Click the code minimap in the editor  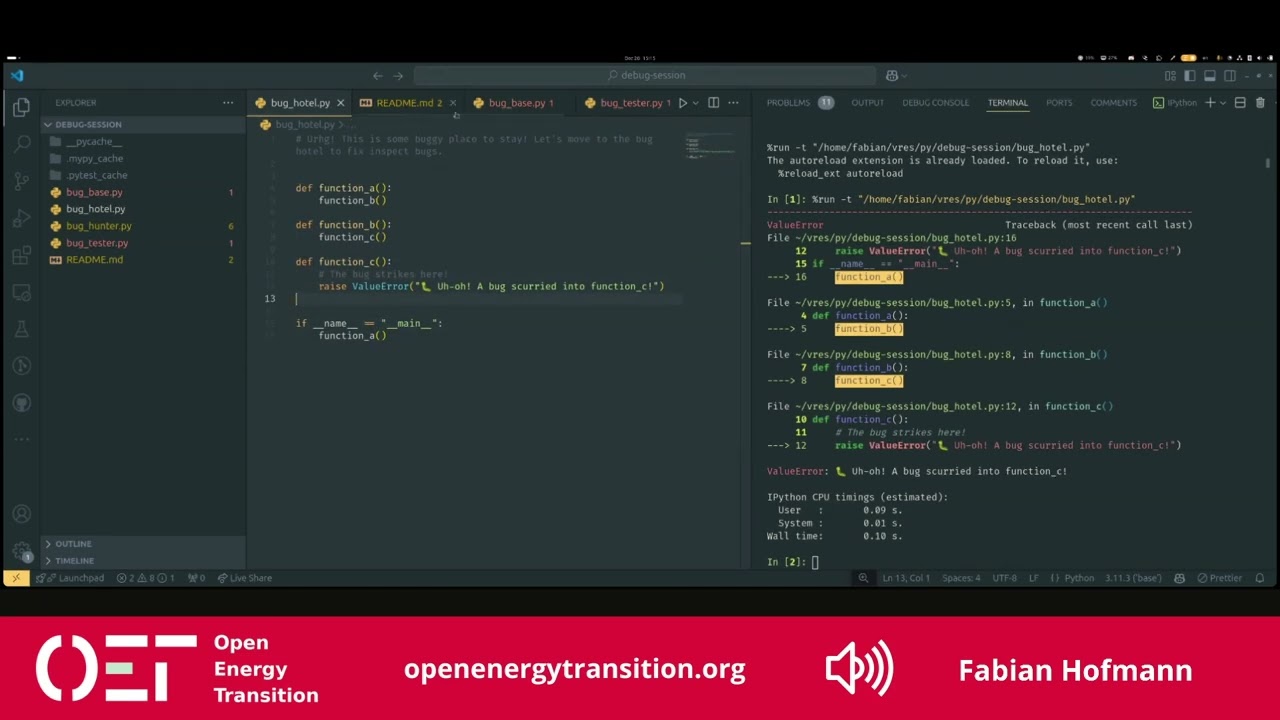[x=710, y=146]
